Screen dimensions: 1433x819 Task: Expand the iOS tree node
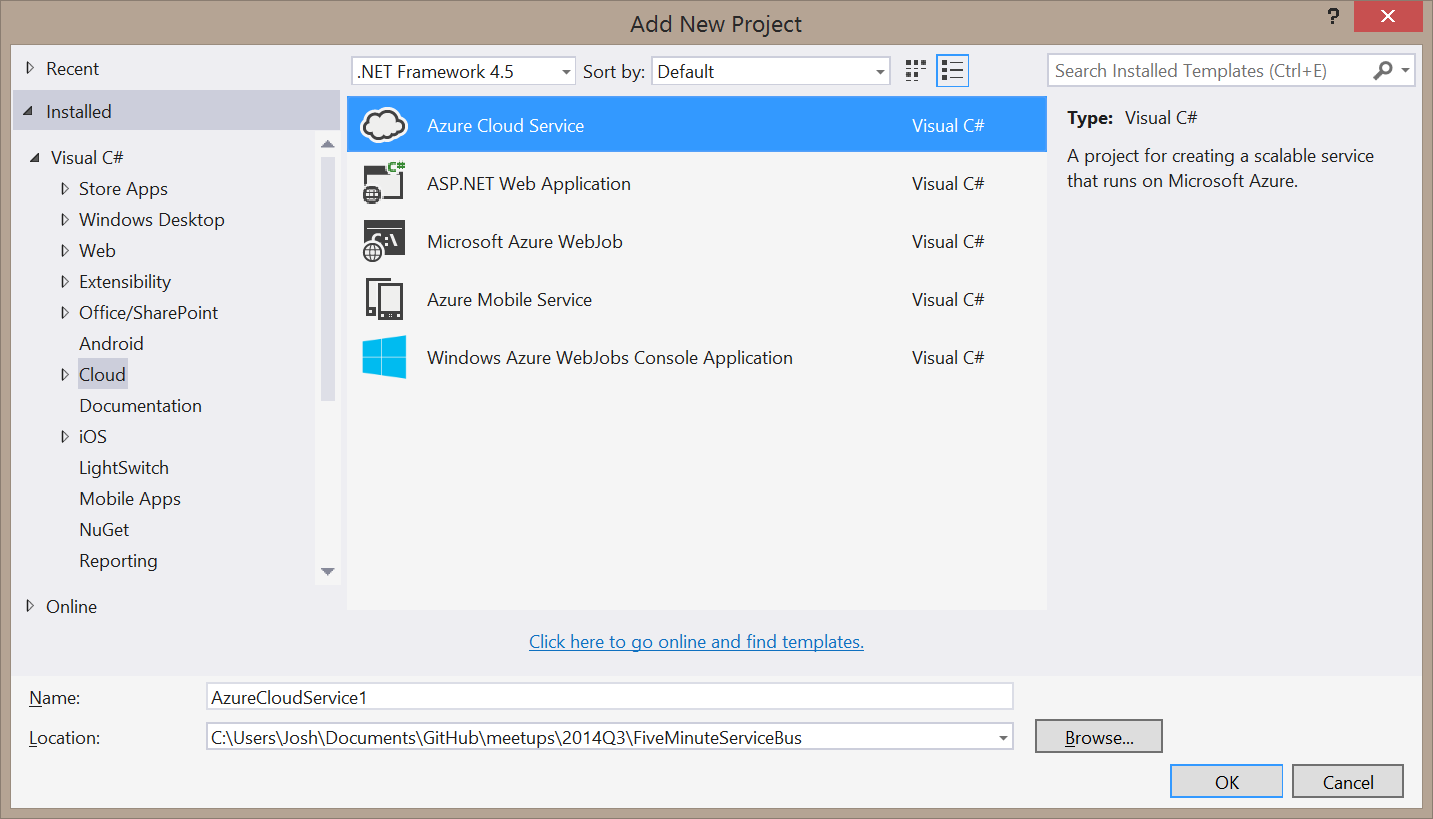[65, 437]
